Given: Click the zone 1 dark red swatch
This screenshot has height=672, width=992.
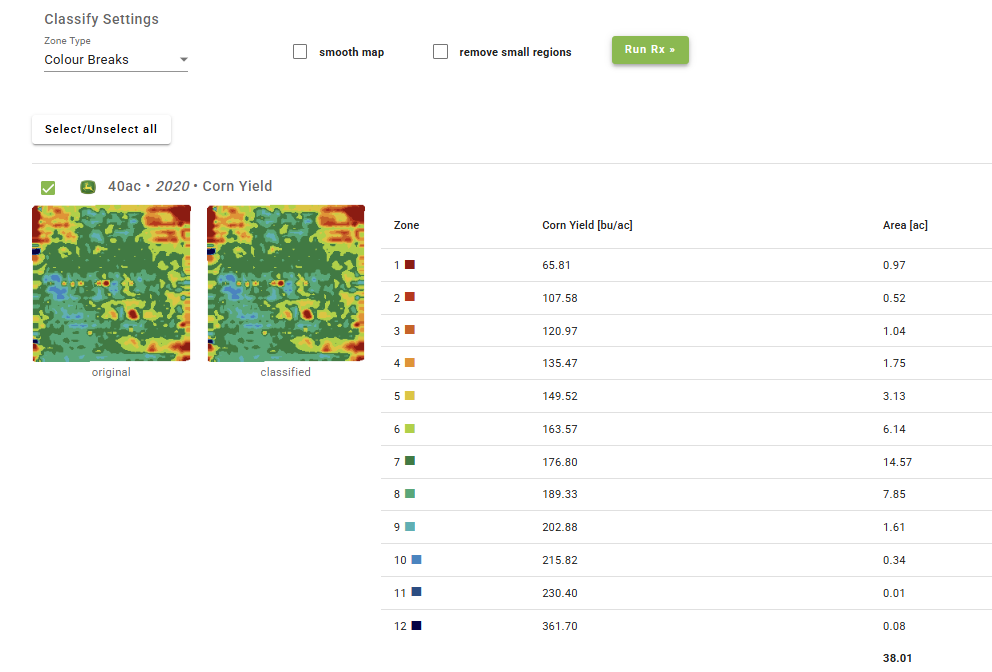Looking at the screenshot, I should tap(410, 264).
